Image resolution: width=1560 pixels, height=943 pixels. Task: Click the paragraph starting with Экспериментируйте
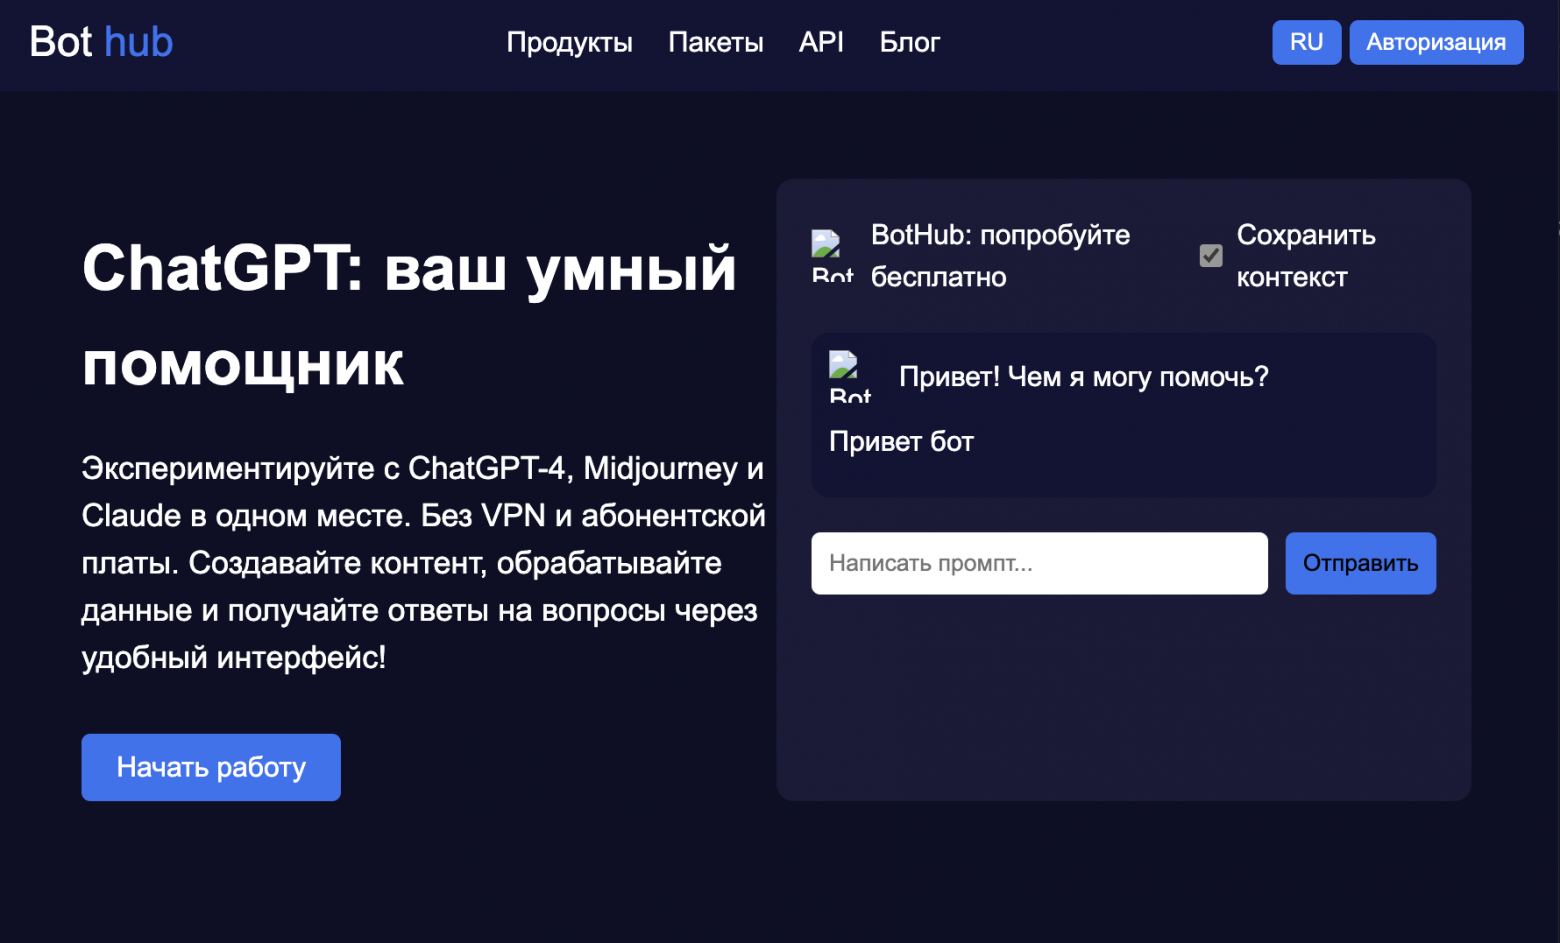[x=424, y=563]
